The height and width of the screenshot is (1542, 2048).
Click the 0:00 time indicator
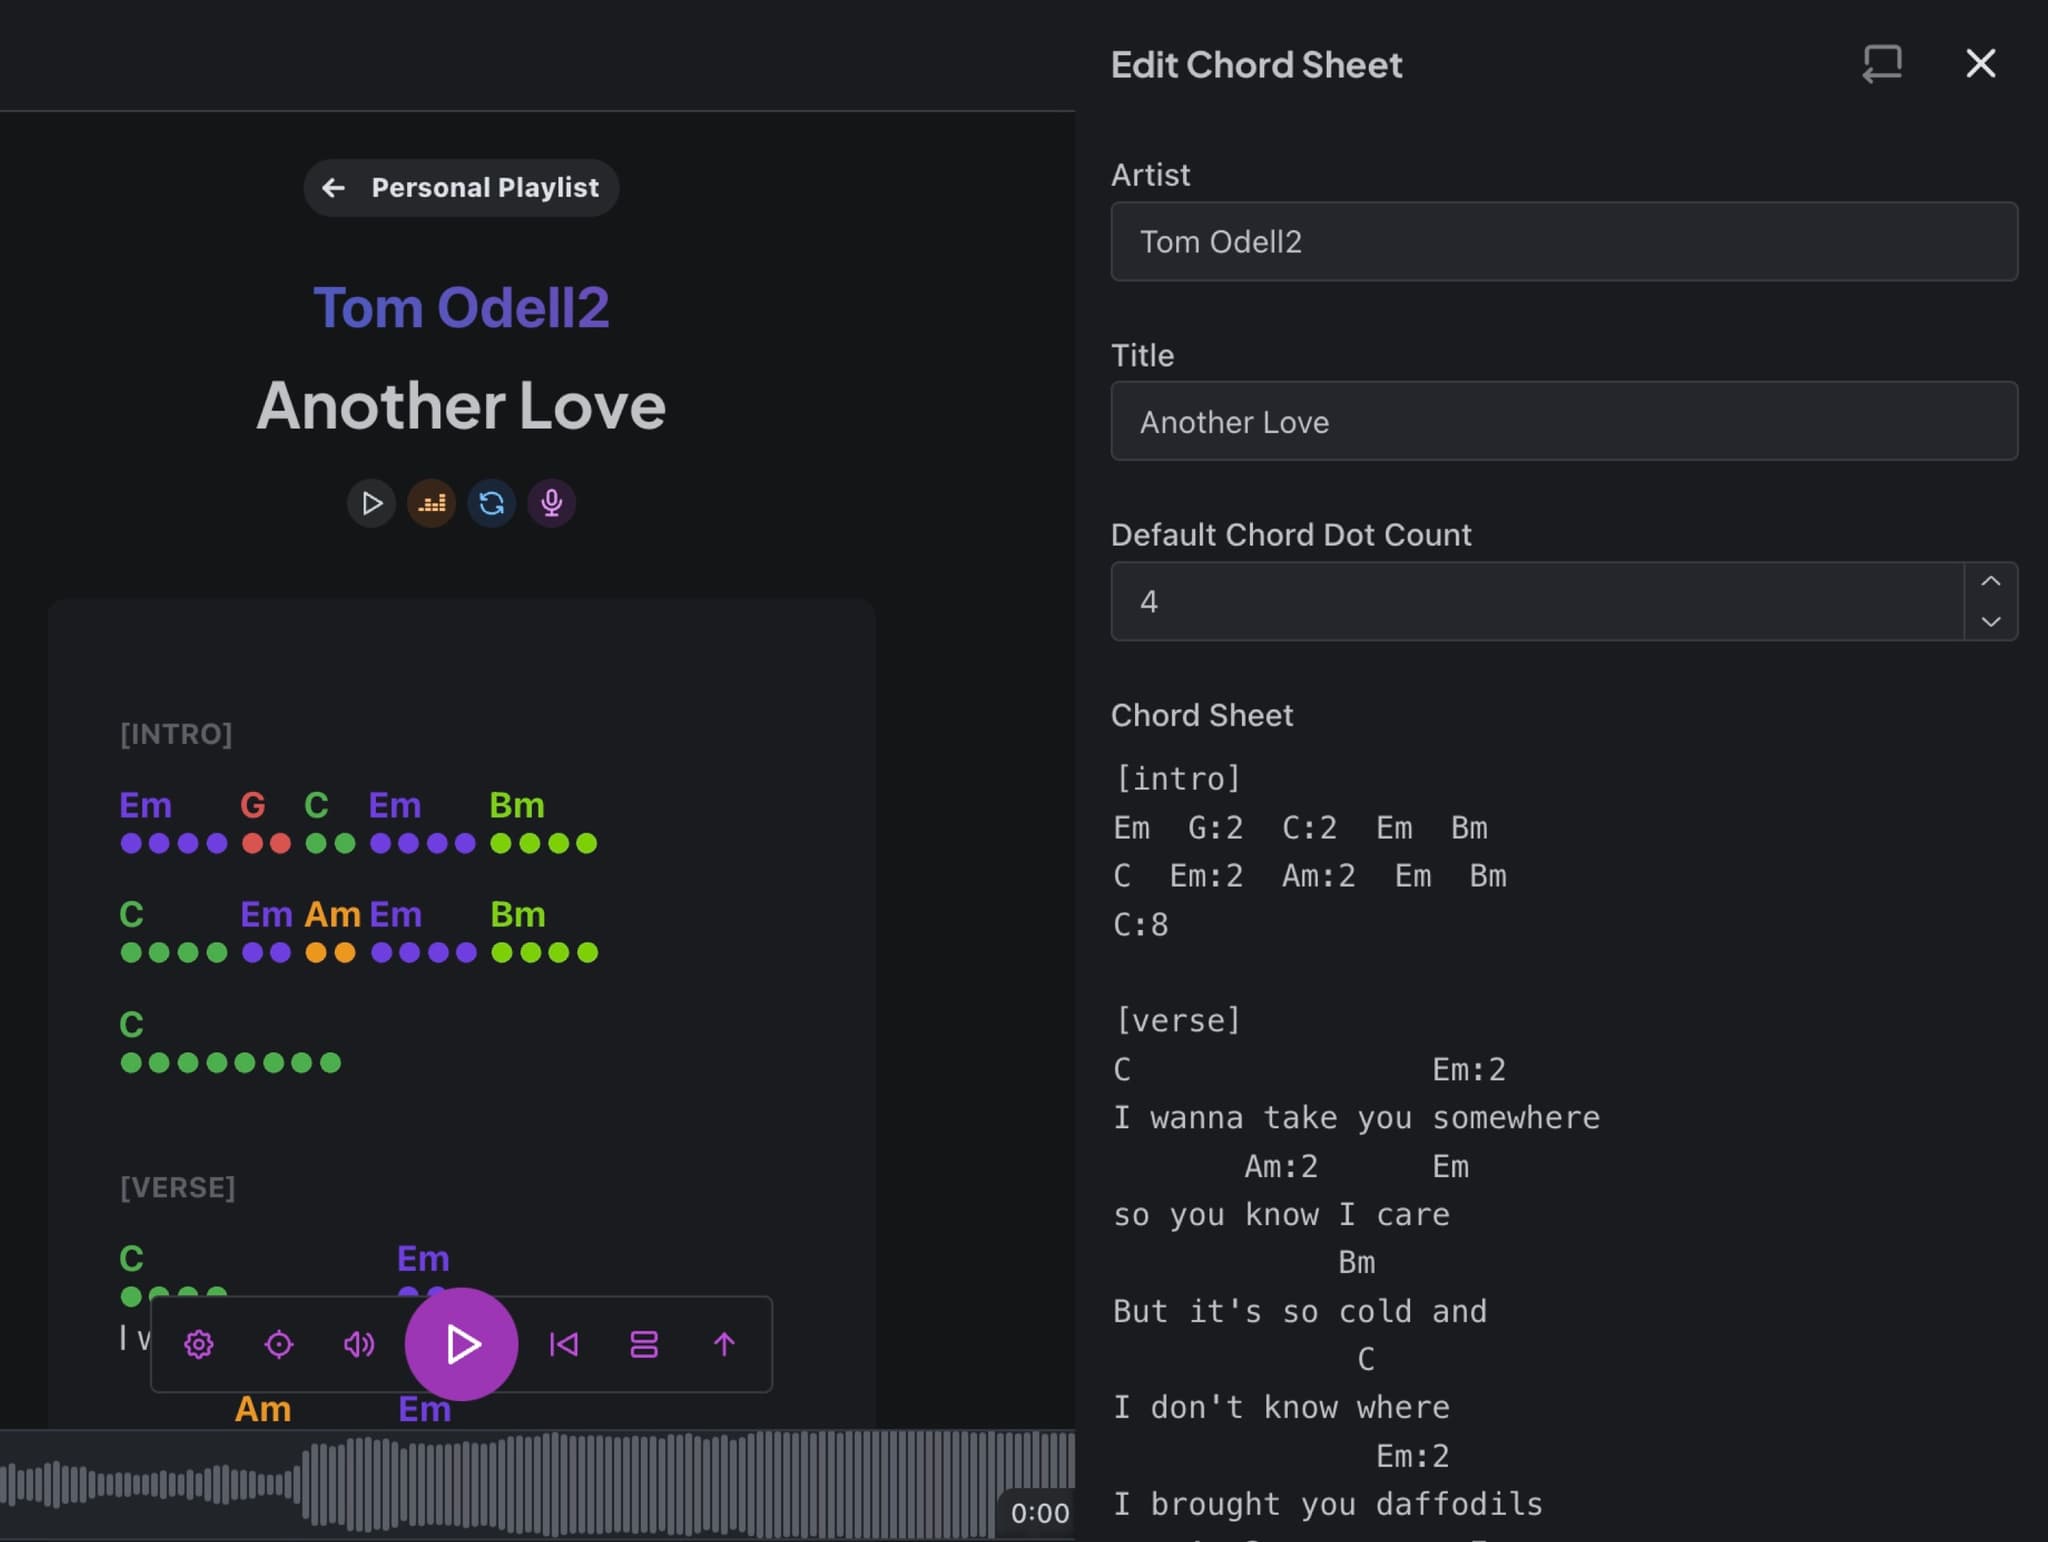[x=1040, y=1513]
